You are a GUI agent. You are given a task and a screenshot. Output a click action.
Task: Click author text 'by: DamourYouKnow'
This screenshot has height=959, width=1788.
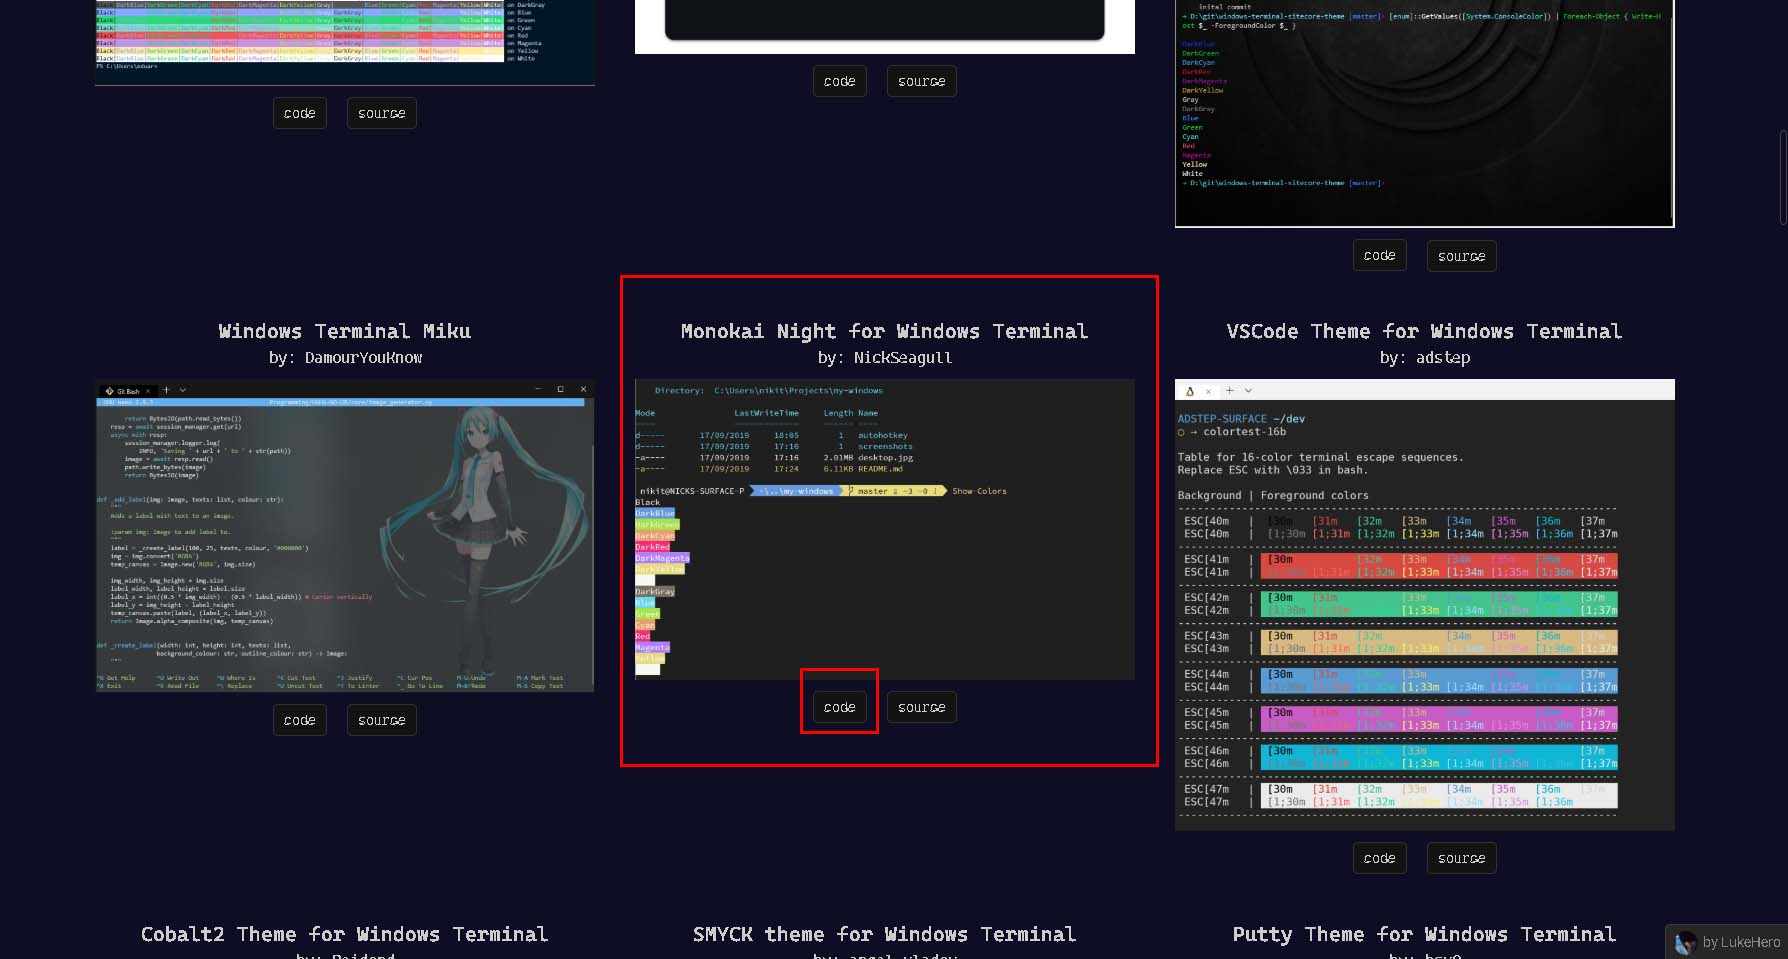tap(345, 357)
